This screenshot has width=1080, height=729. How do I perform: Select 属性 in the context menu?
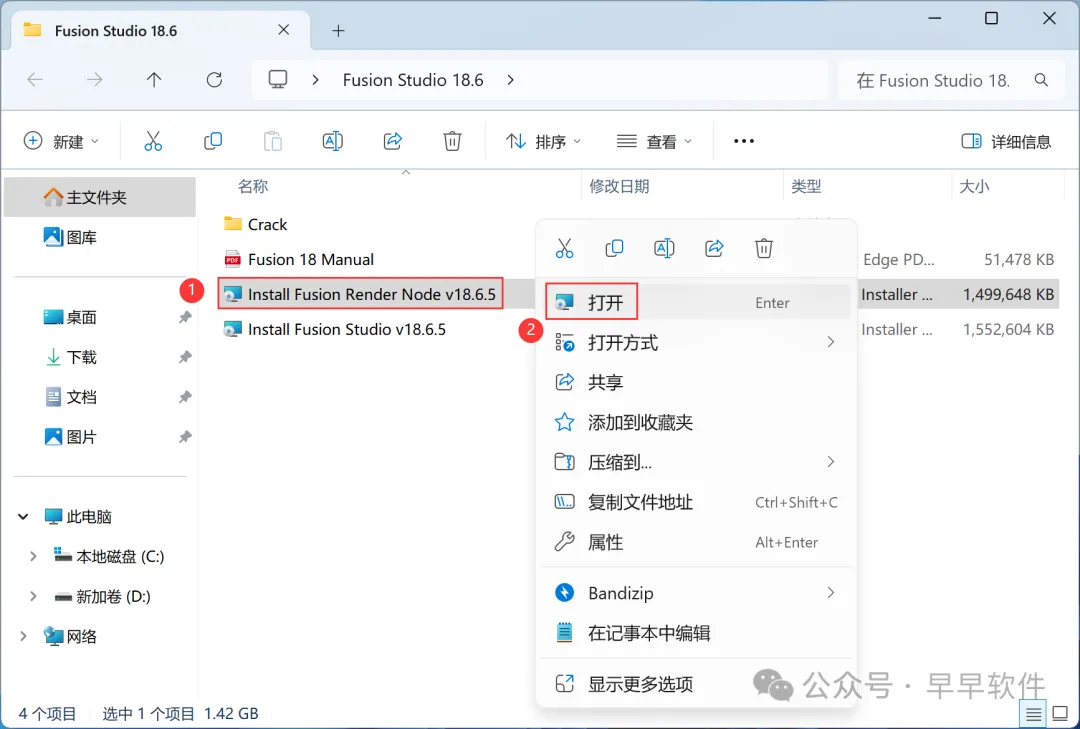pos(696,542)
